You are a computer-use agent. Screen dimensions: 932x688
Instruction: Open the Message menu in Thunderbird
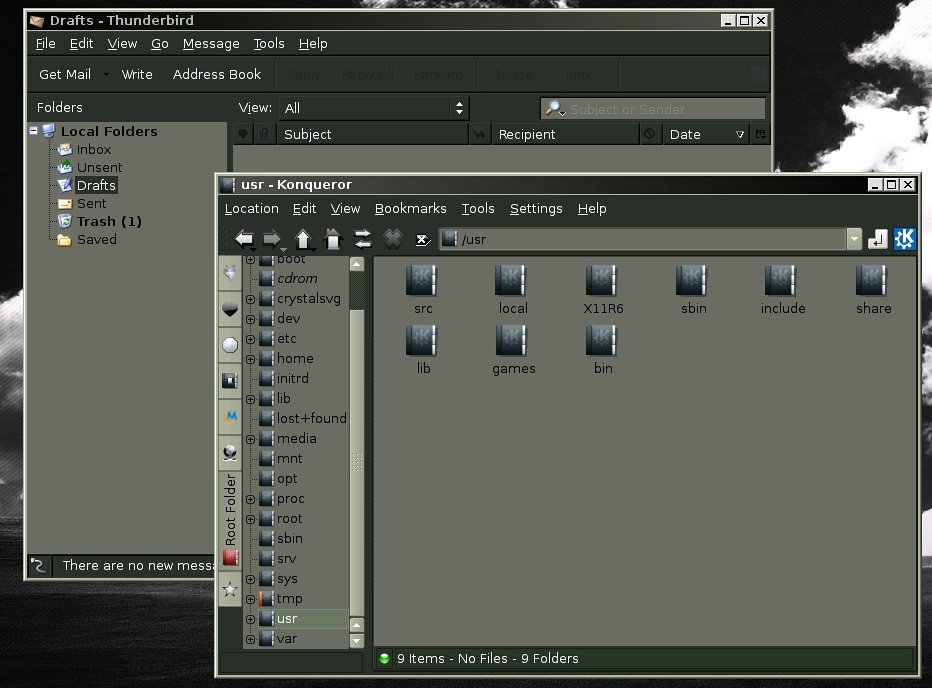coord(211,44)
